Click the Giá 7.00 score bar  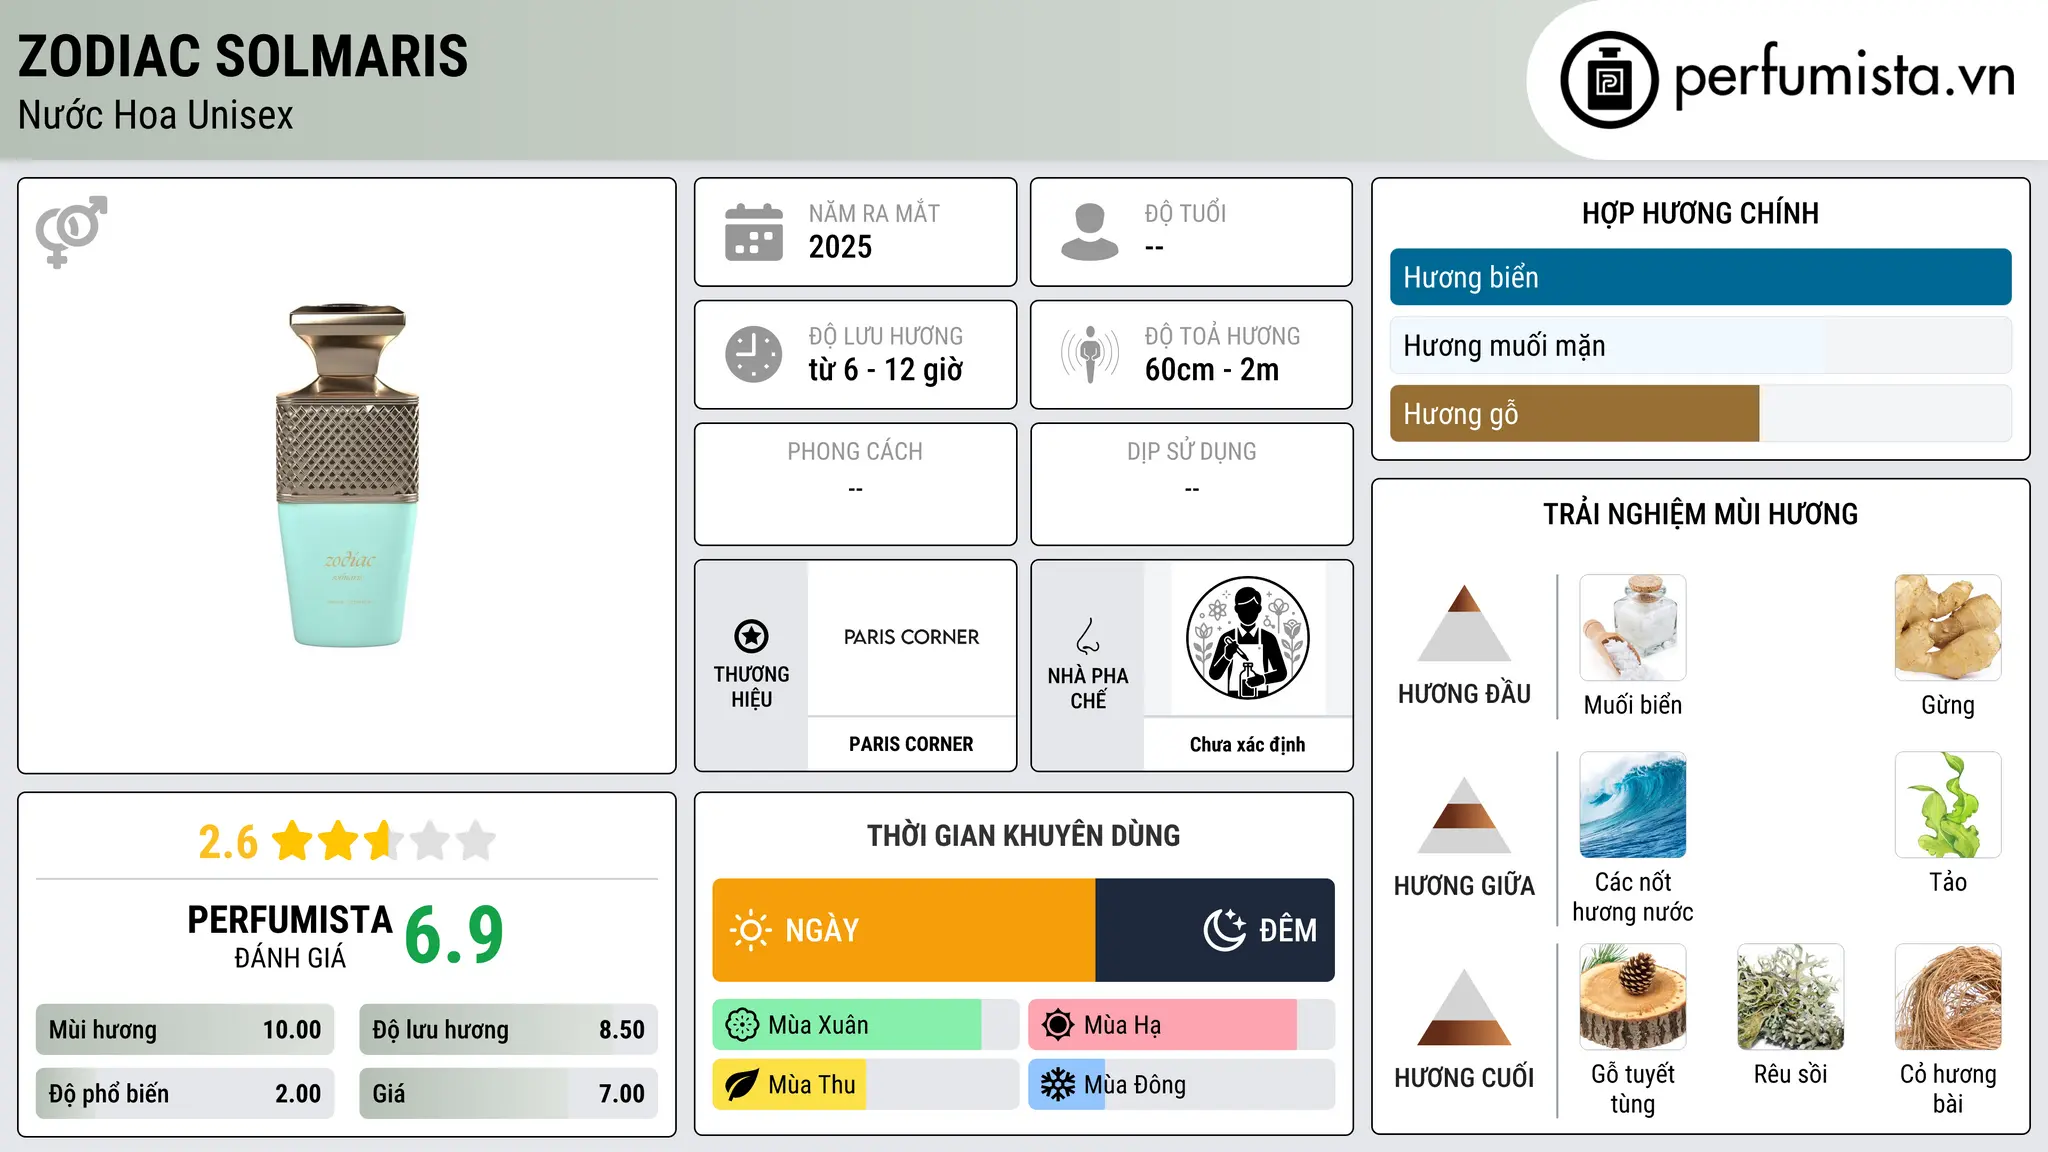point(508,1094)
